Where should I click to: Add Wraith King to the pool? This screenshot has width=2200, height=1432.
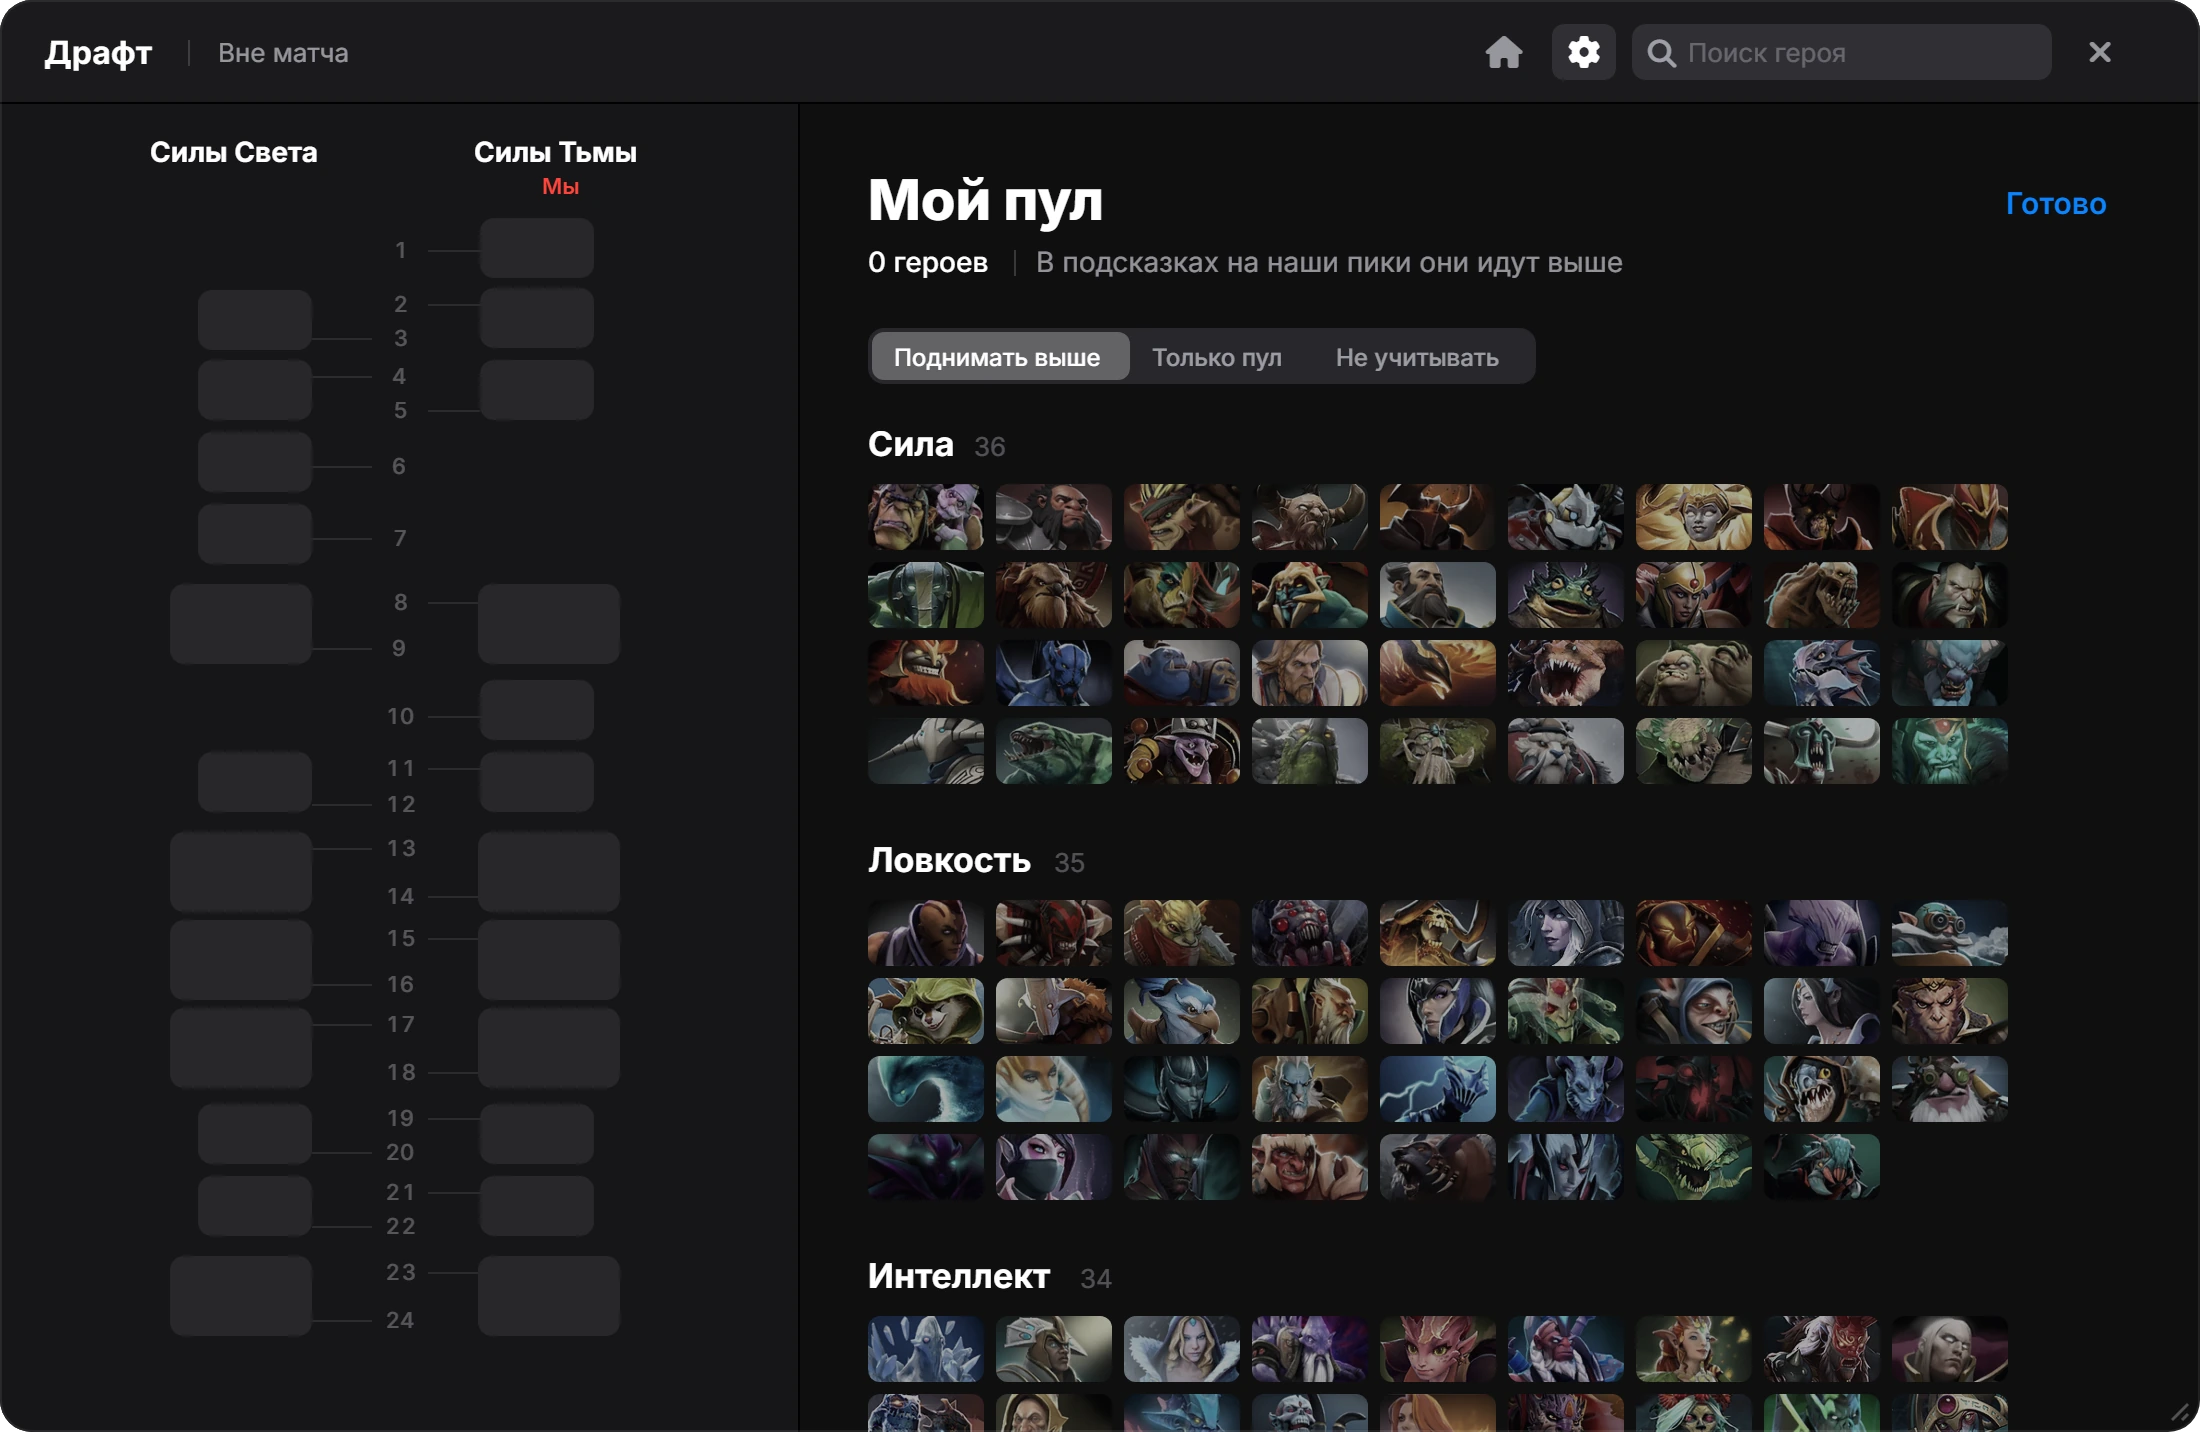pos(1949,751)
